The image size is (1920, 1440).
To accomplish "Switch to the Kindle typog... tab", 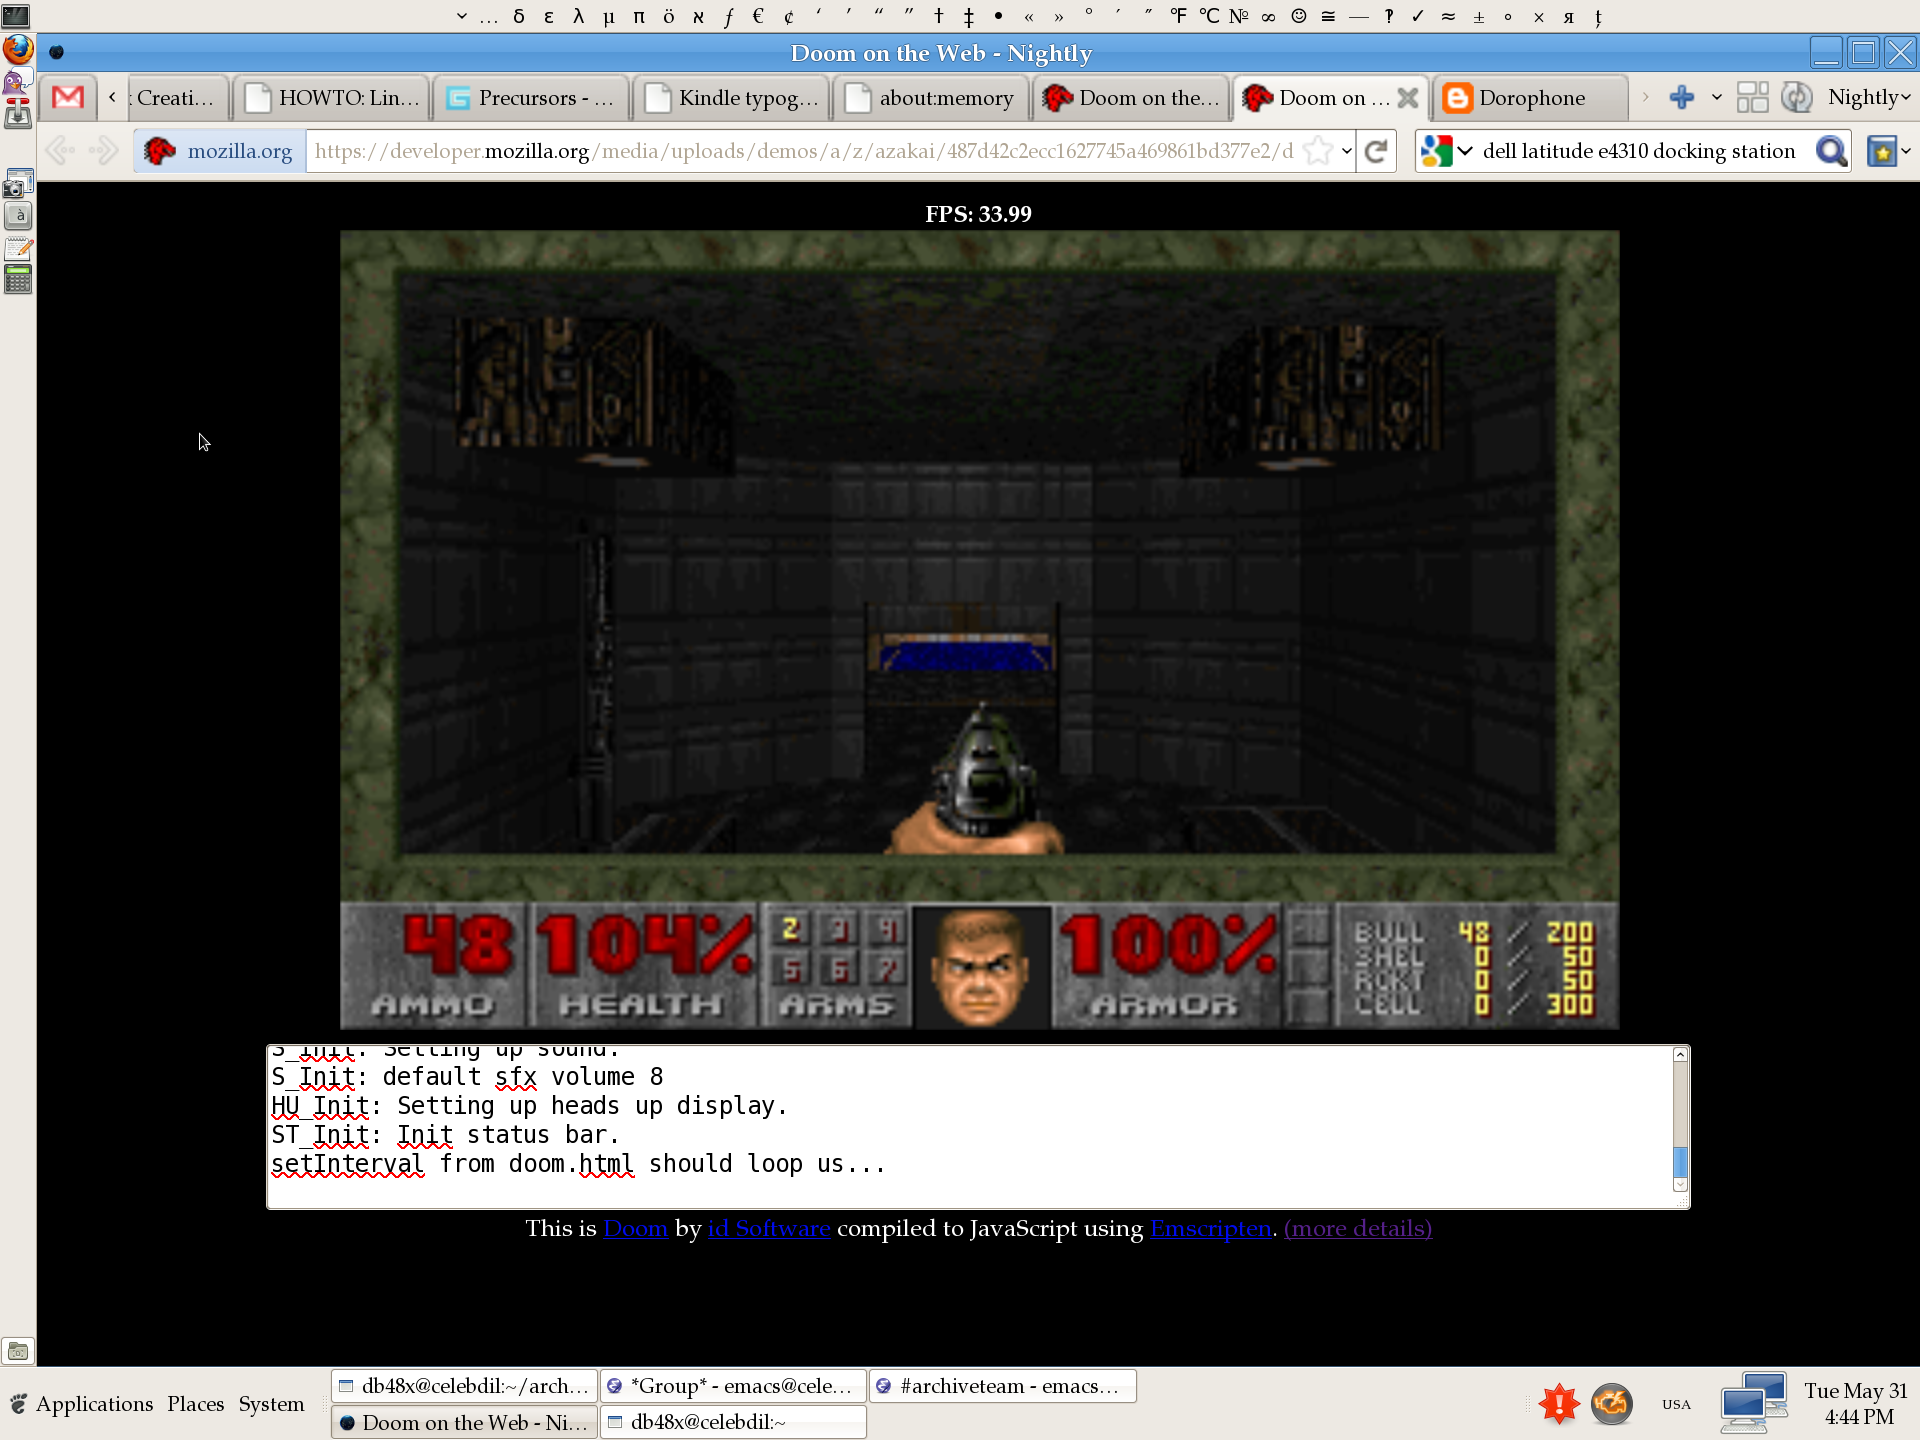I will 732,97.
